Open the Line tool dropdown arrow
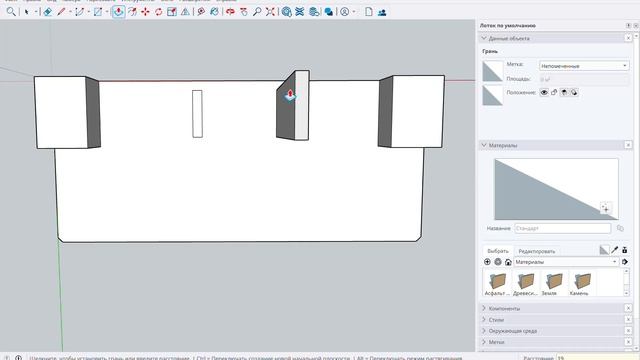640x360 pixels. pos(70,12)
